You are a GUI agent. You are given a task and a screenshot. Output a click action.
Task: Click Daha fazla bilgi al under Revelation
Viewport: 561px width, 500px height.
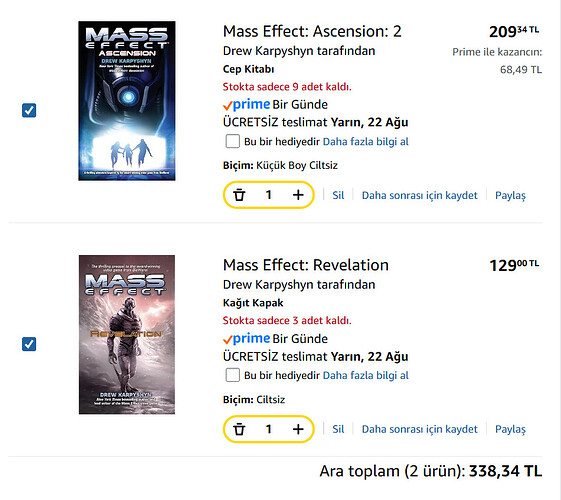pyautogui.click(x=366, y=376)
